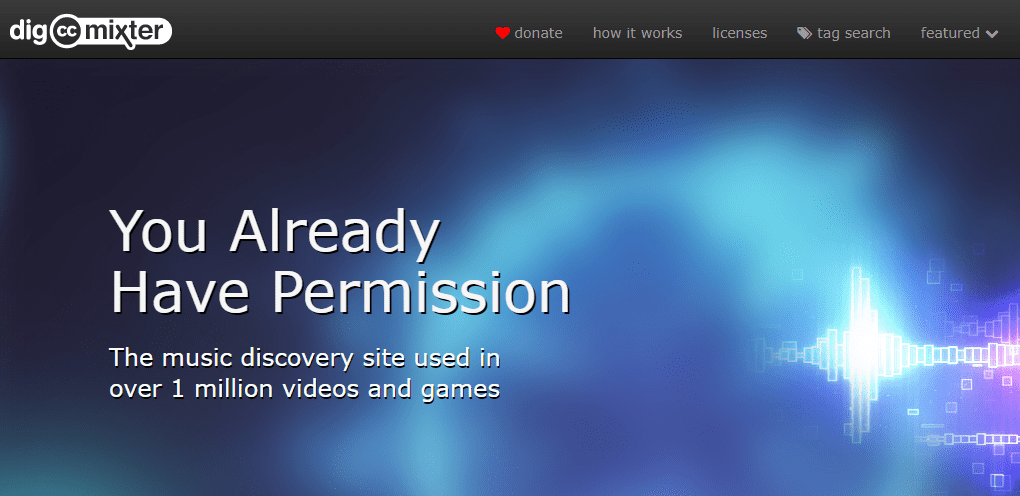Click the dig ccMixter logo
Image resolution: width=1020 pixels, height=496 pixels.
coord(90,33)
